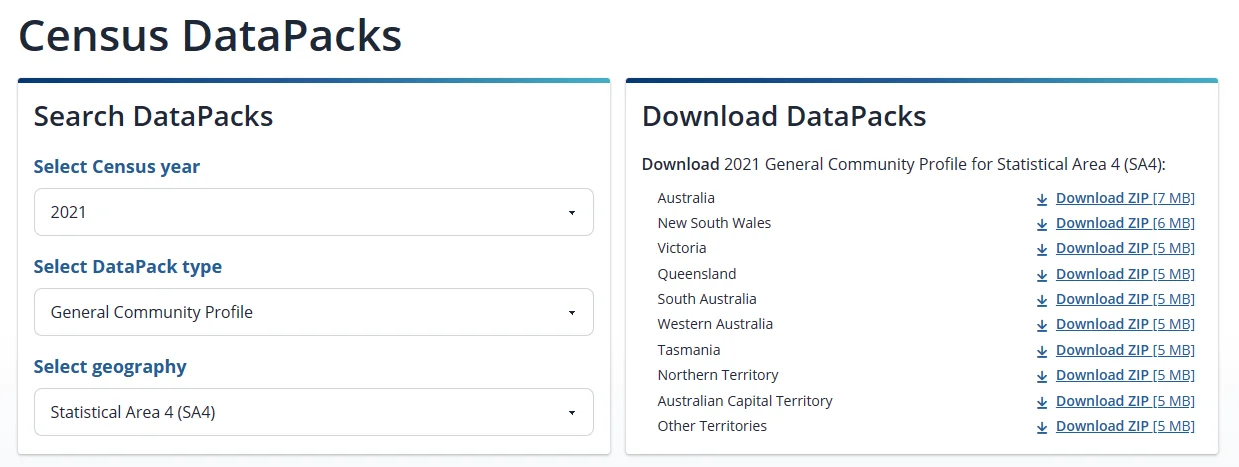The image size is (1239, 467).
Task: Open the Select Census year dropdown
Action: (x=313, y=212)
